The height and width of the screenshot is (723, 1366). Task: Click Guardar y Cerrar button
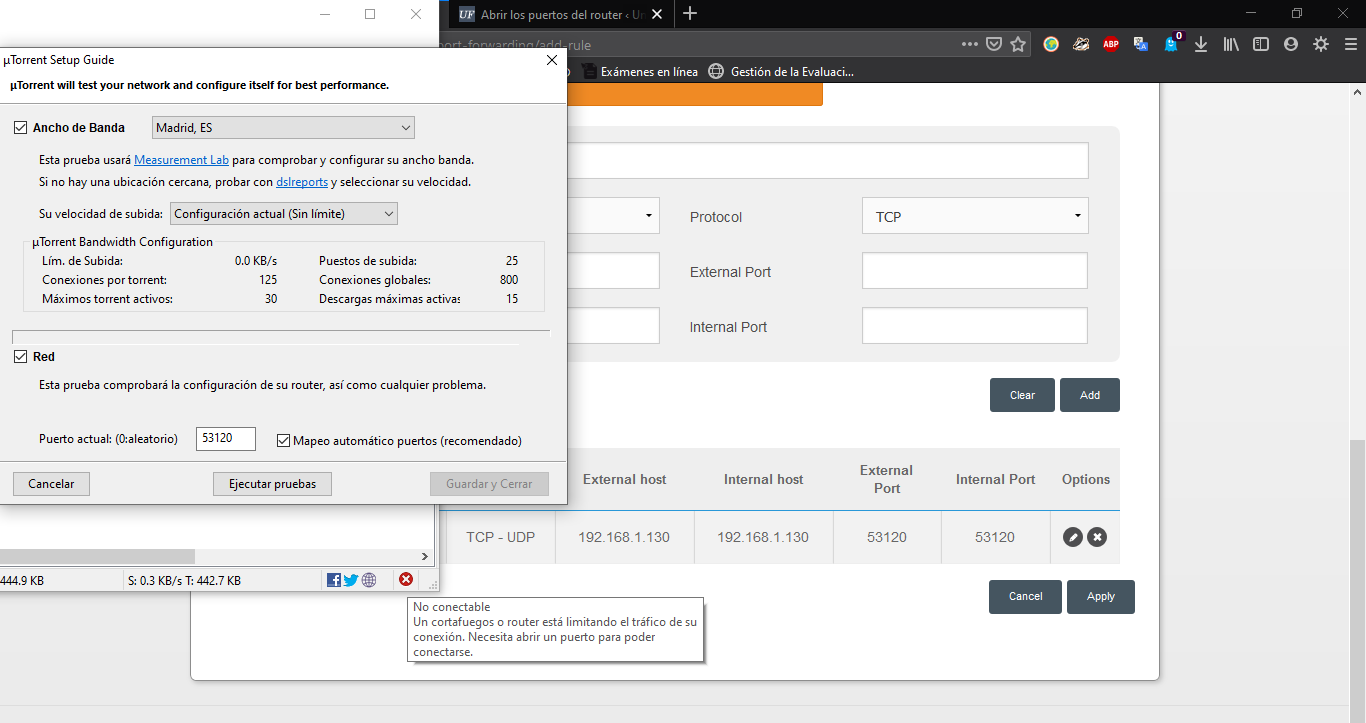coord(490,484)
